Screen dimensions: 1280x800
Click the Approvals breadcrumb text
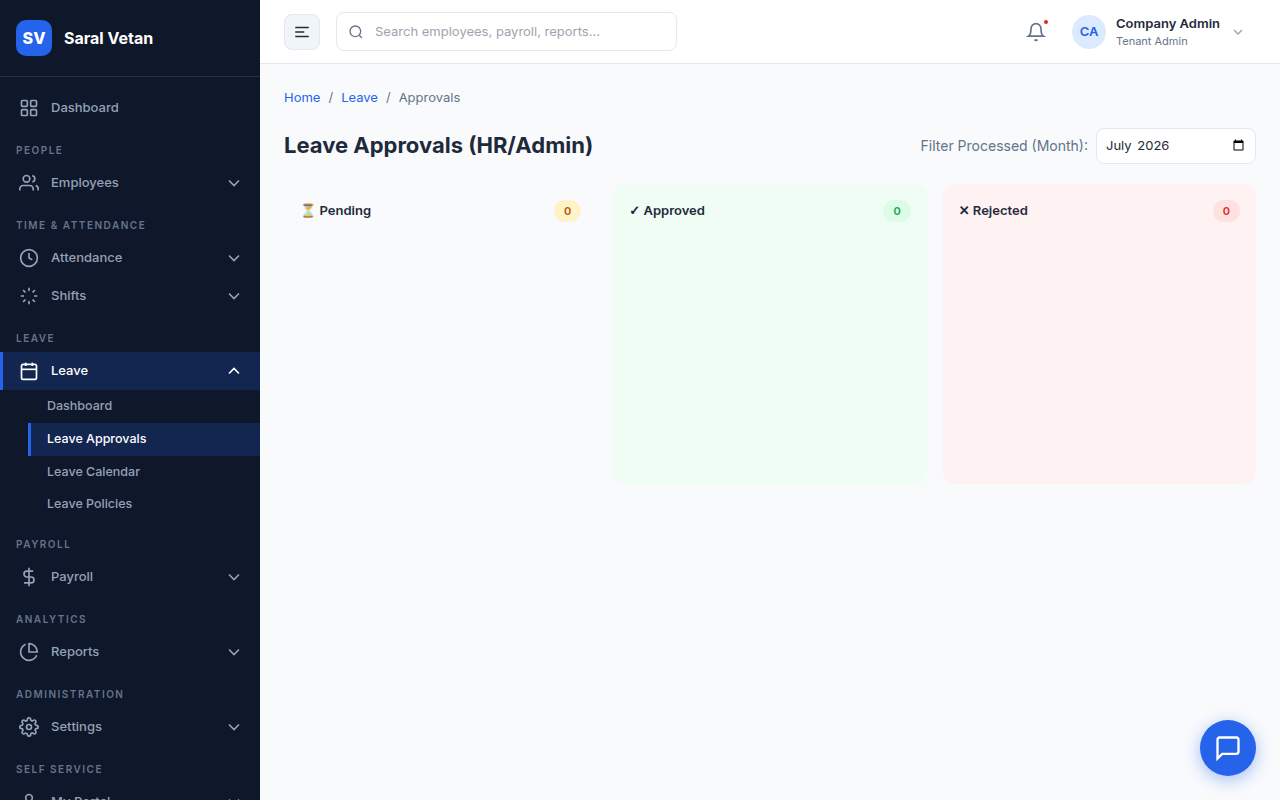pos(429,98)
